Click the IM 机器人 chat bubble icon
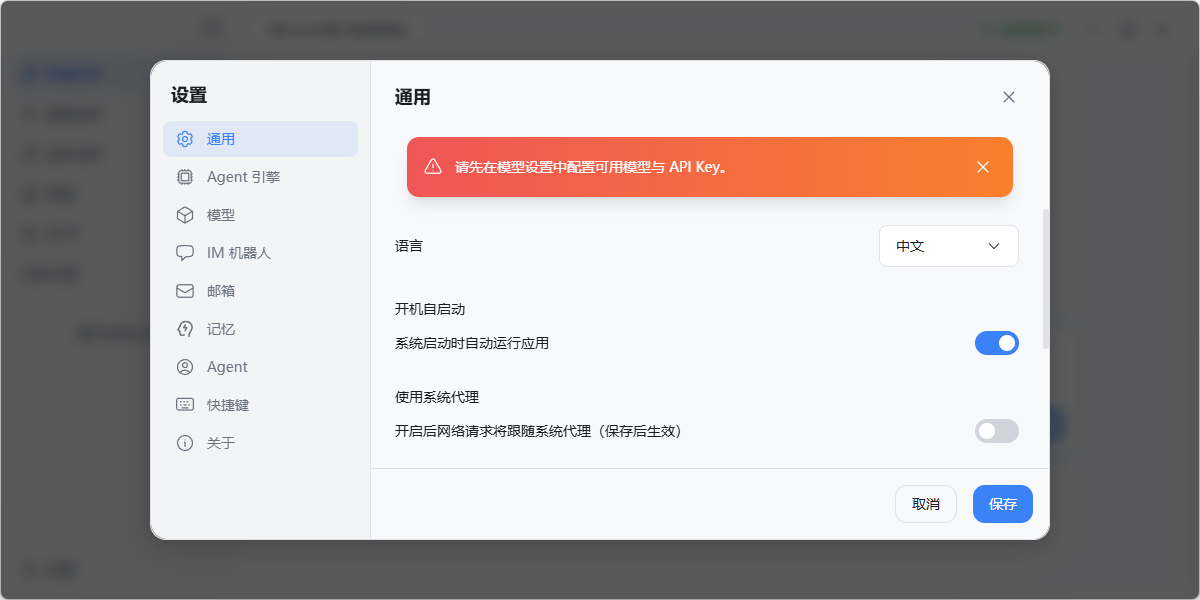The height and width of the screenshot is (600, 1200). click(185, 253)
